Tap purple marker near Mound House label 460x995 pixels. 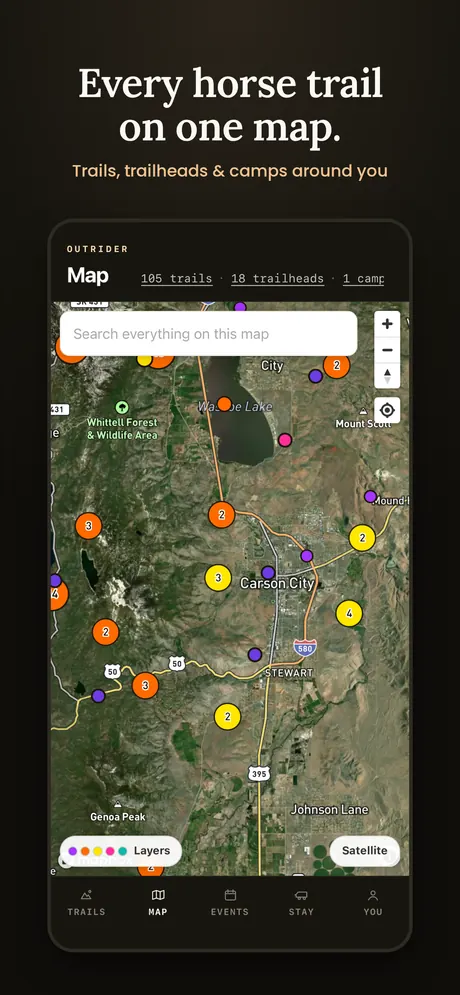[x=371, y=496]
